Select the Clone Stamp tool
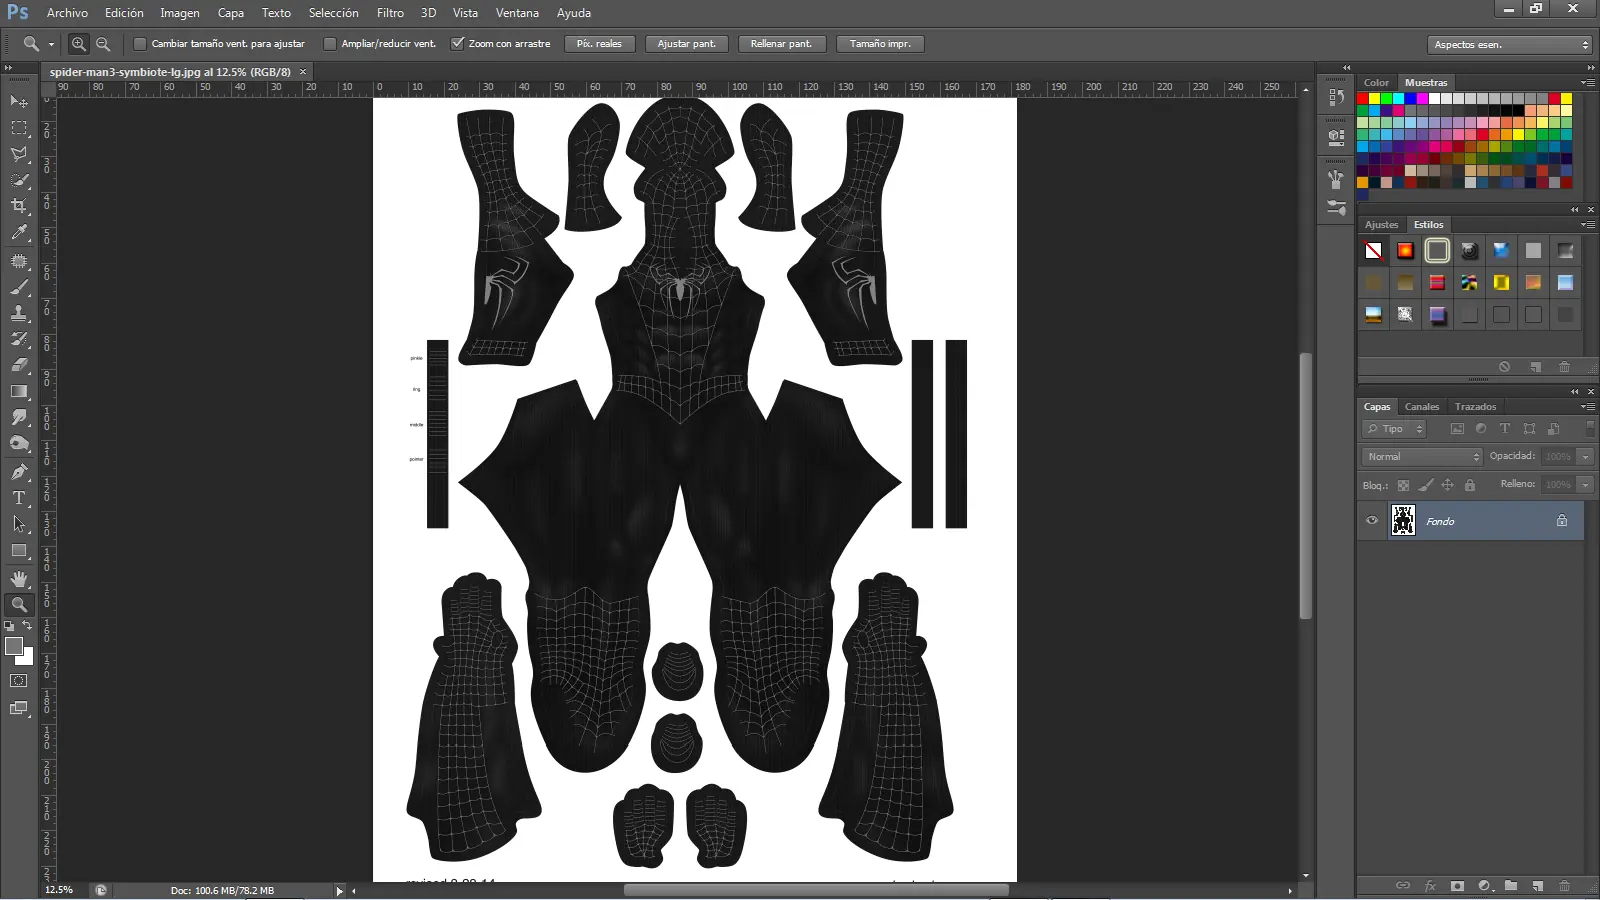1600x900 pixels. point(19,313)
